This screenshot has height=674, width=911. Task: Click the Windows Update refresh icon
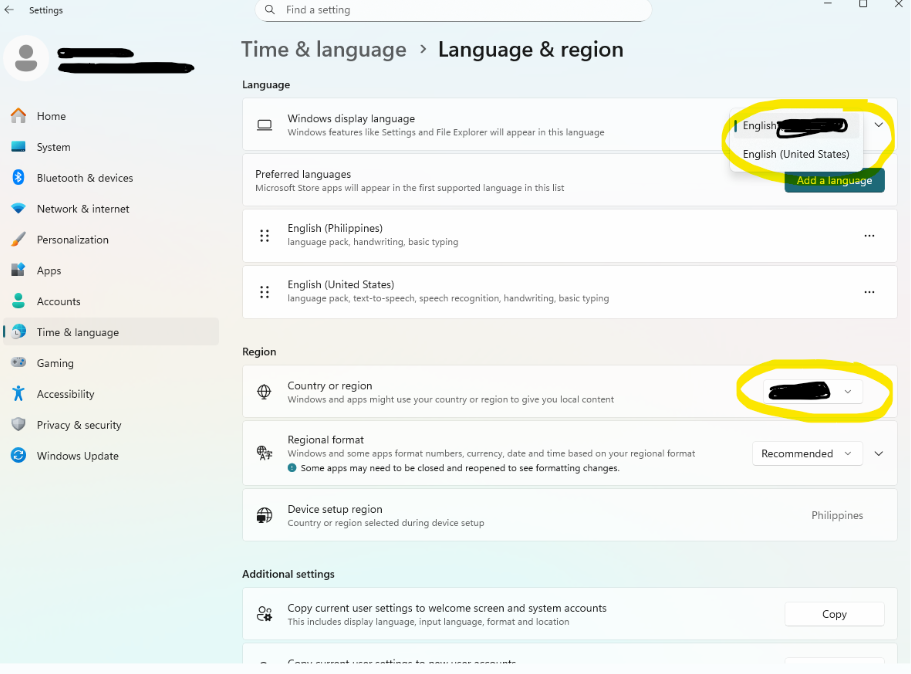coord(19,455)
